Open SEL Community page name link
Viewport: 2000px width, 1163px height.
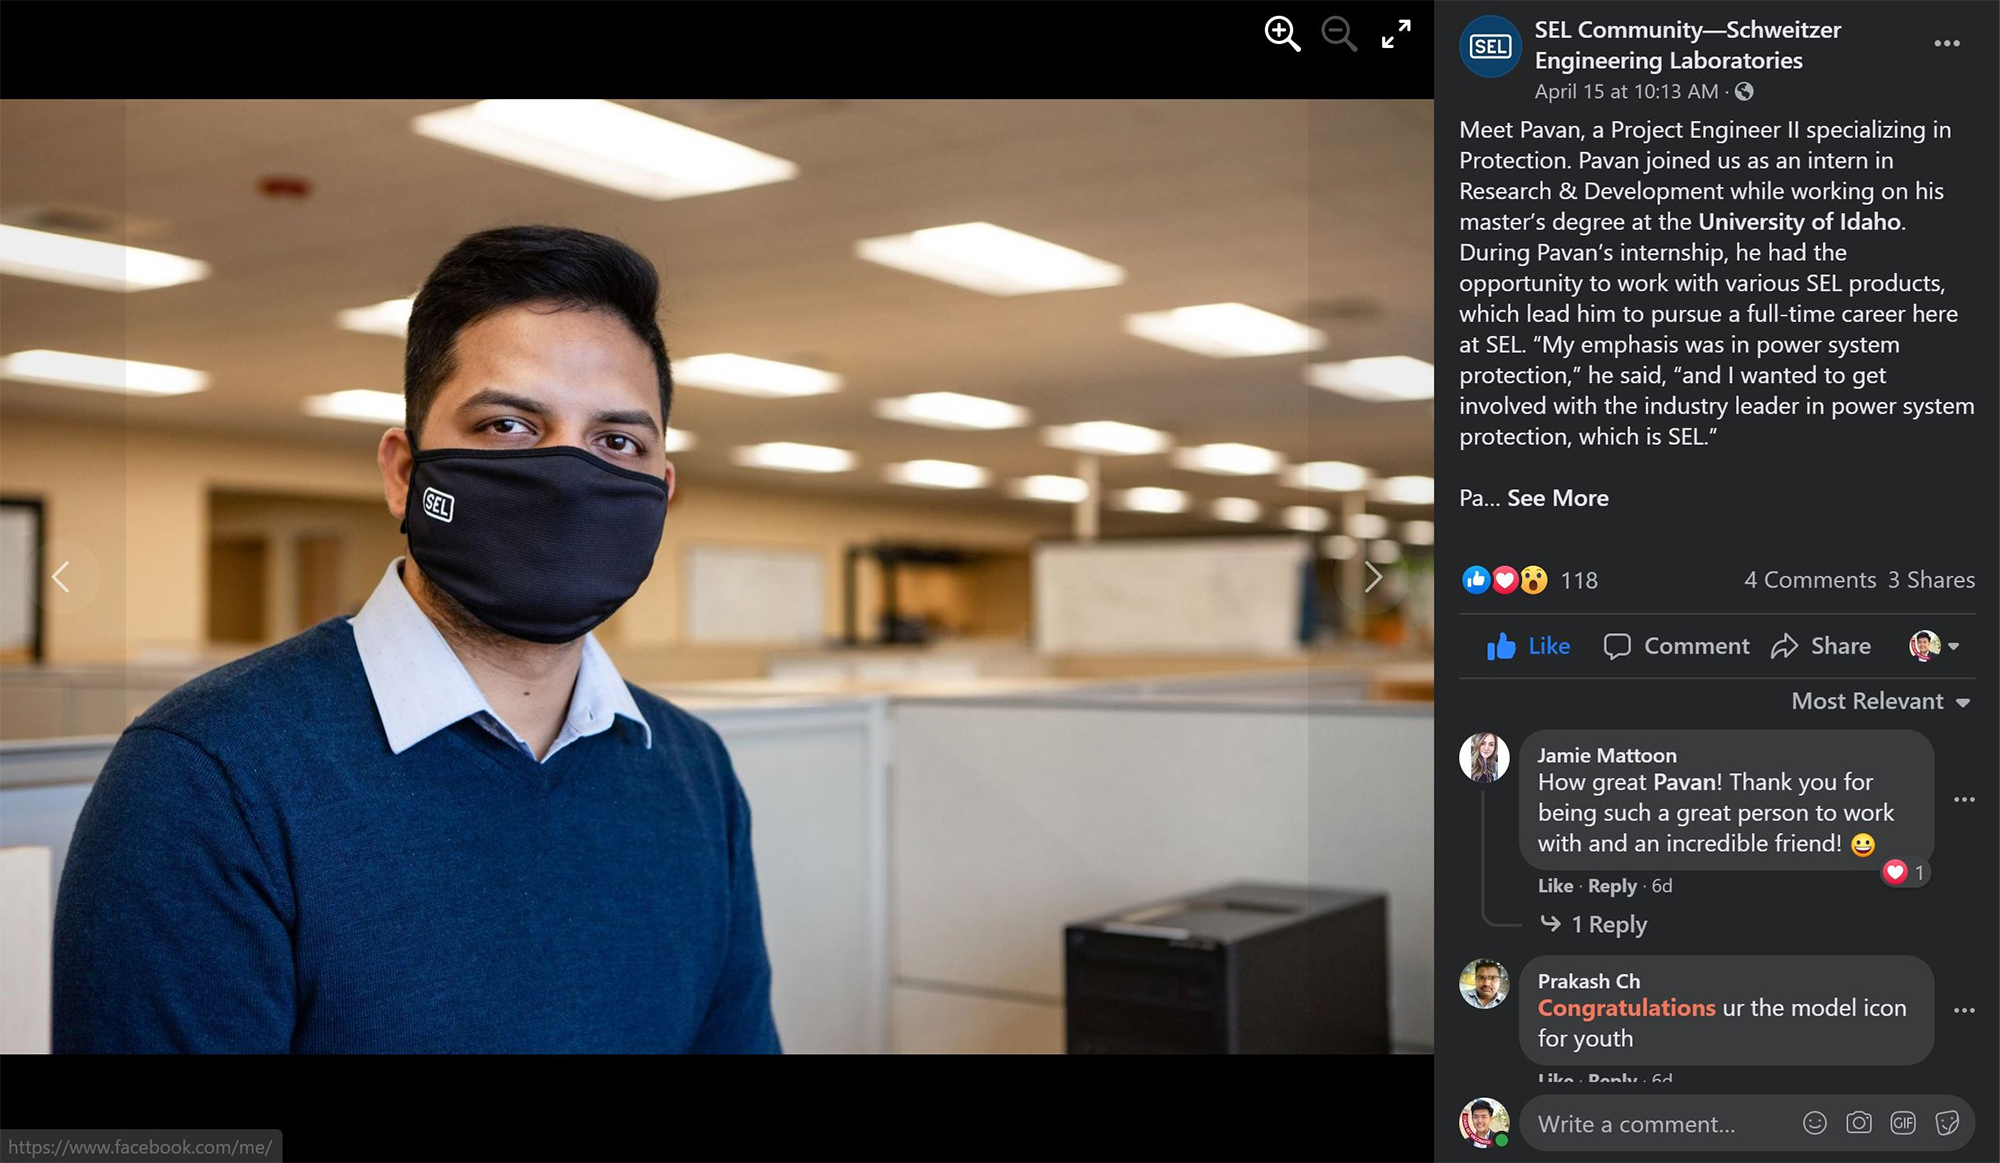(x=1688, y=45)
